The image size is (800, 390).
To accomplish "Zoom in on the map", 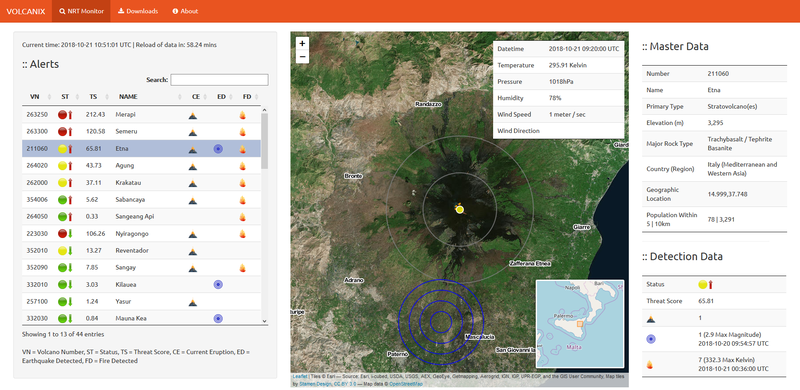I will click(x=303, y=44).
